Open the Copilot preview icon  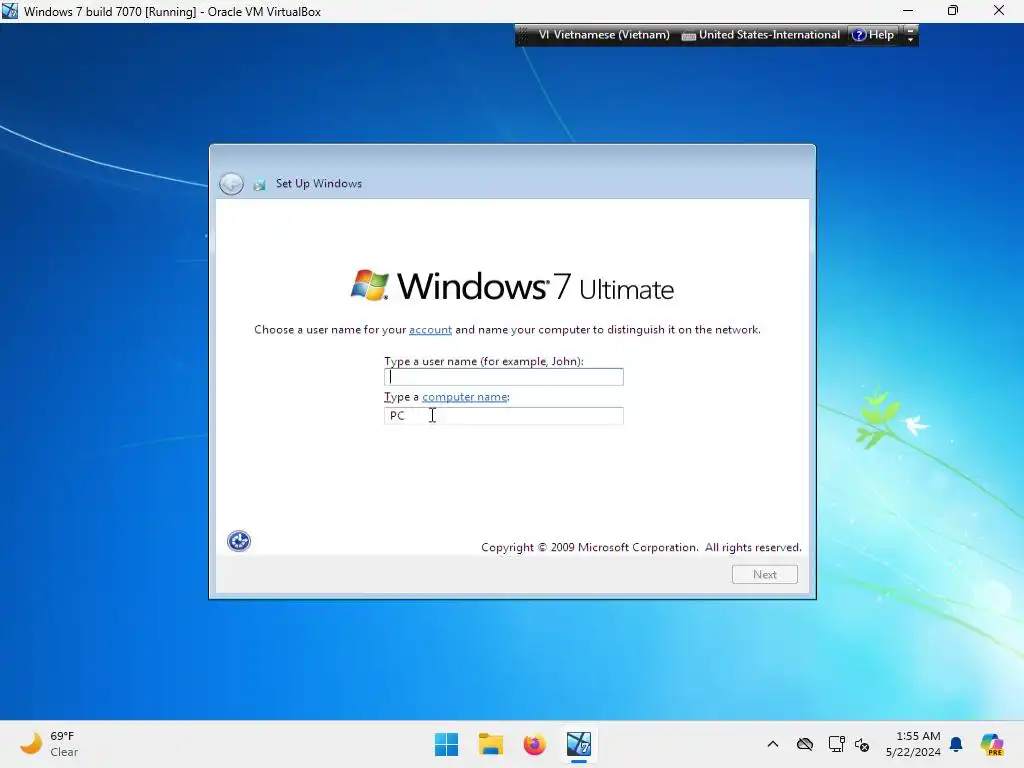point(991,744)
